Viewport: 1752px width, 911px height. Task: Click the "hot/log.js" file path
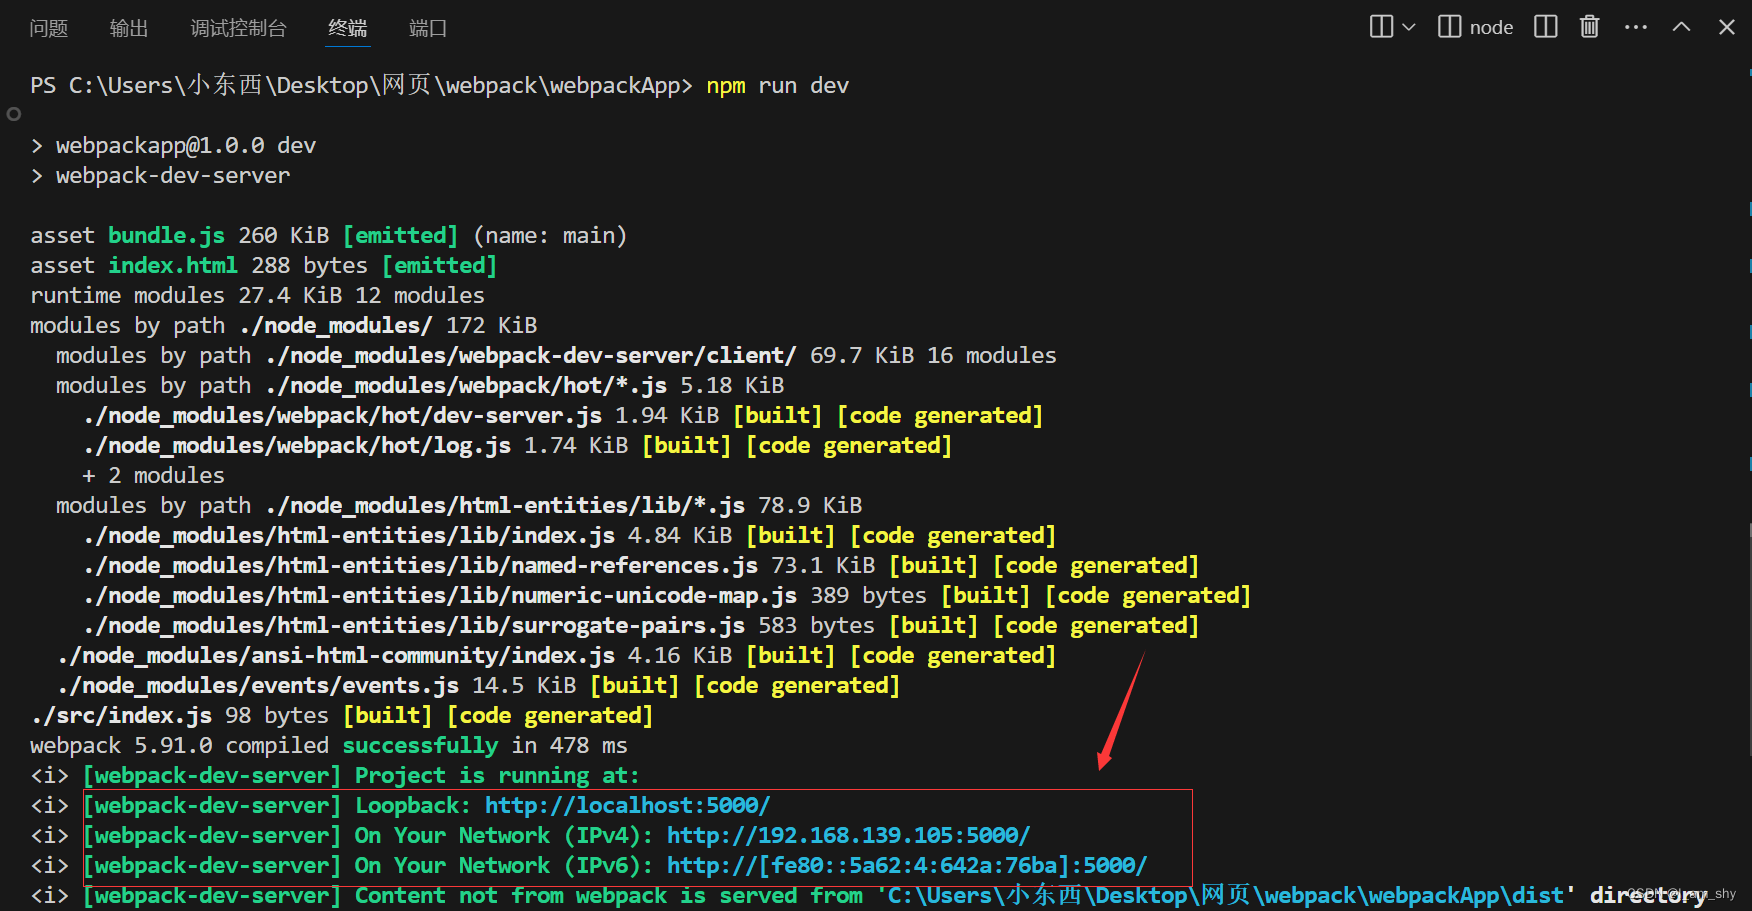pyautogui.click(x=297, y=446)
